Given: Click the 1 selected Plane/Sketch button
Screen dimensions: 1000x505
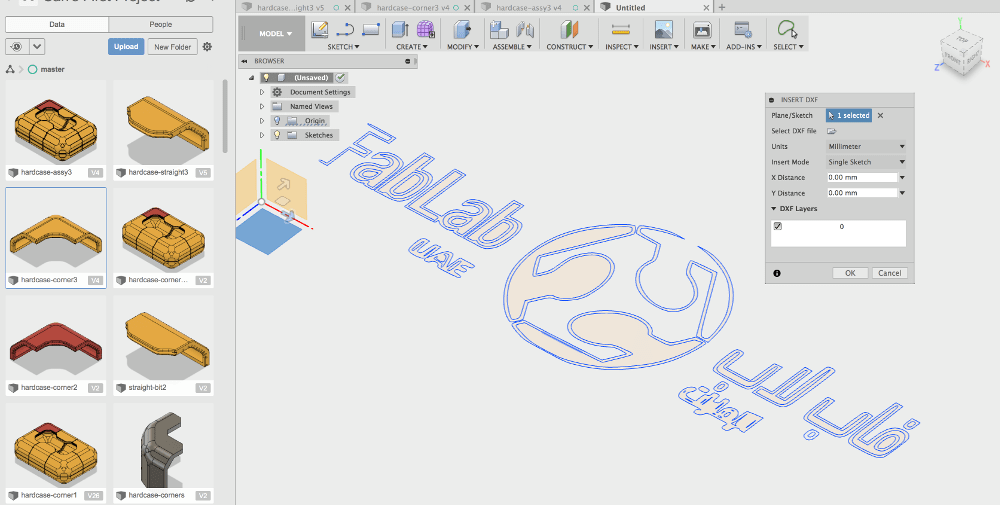Looking at the screenshot, I should click(849, 115).
